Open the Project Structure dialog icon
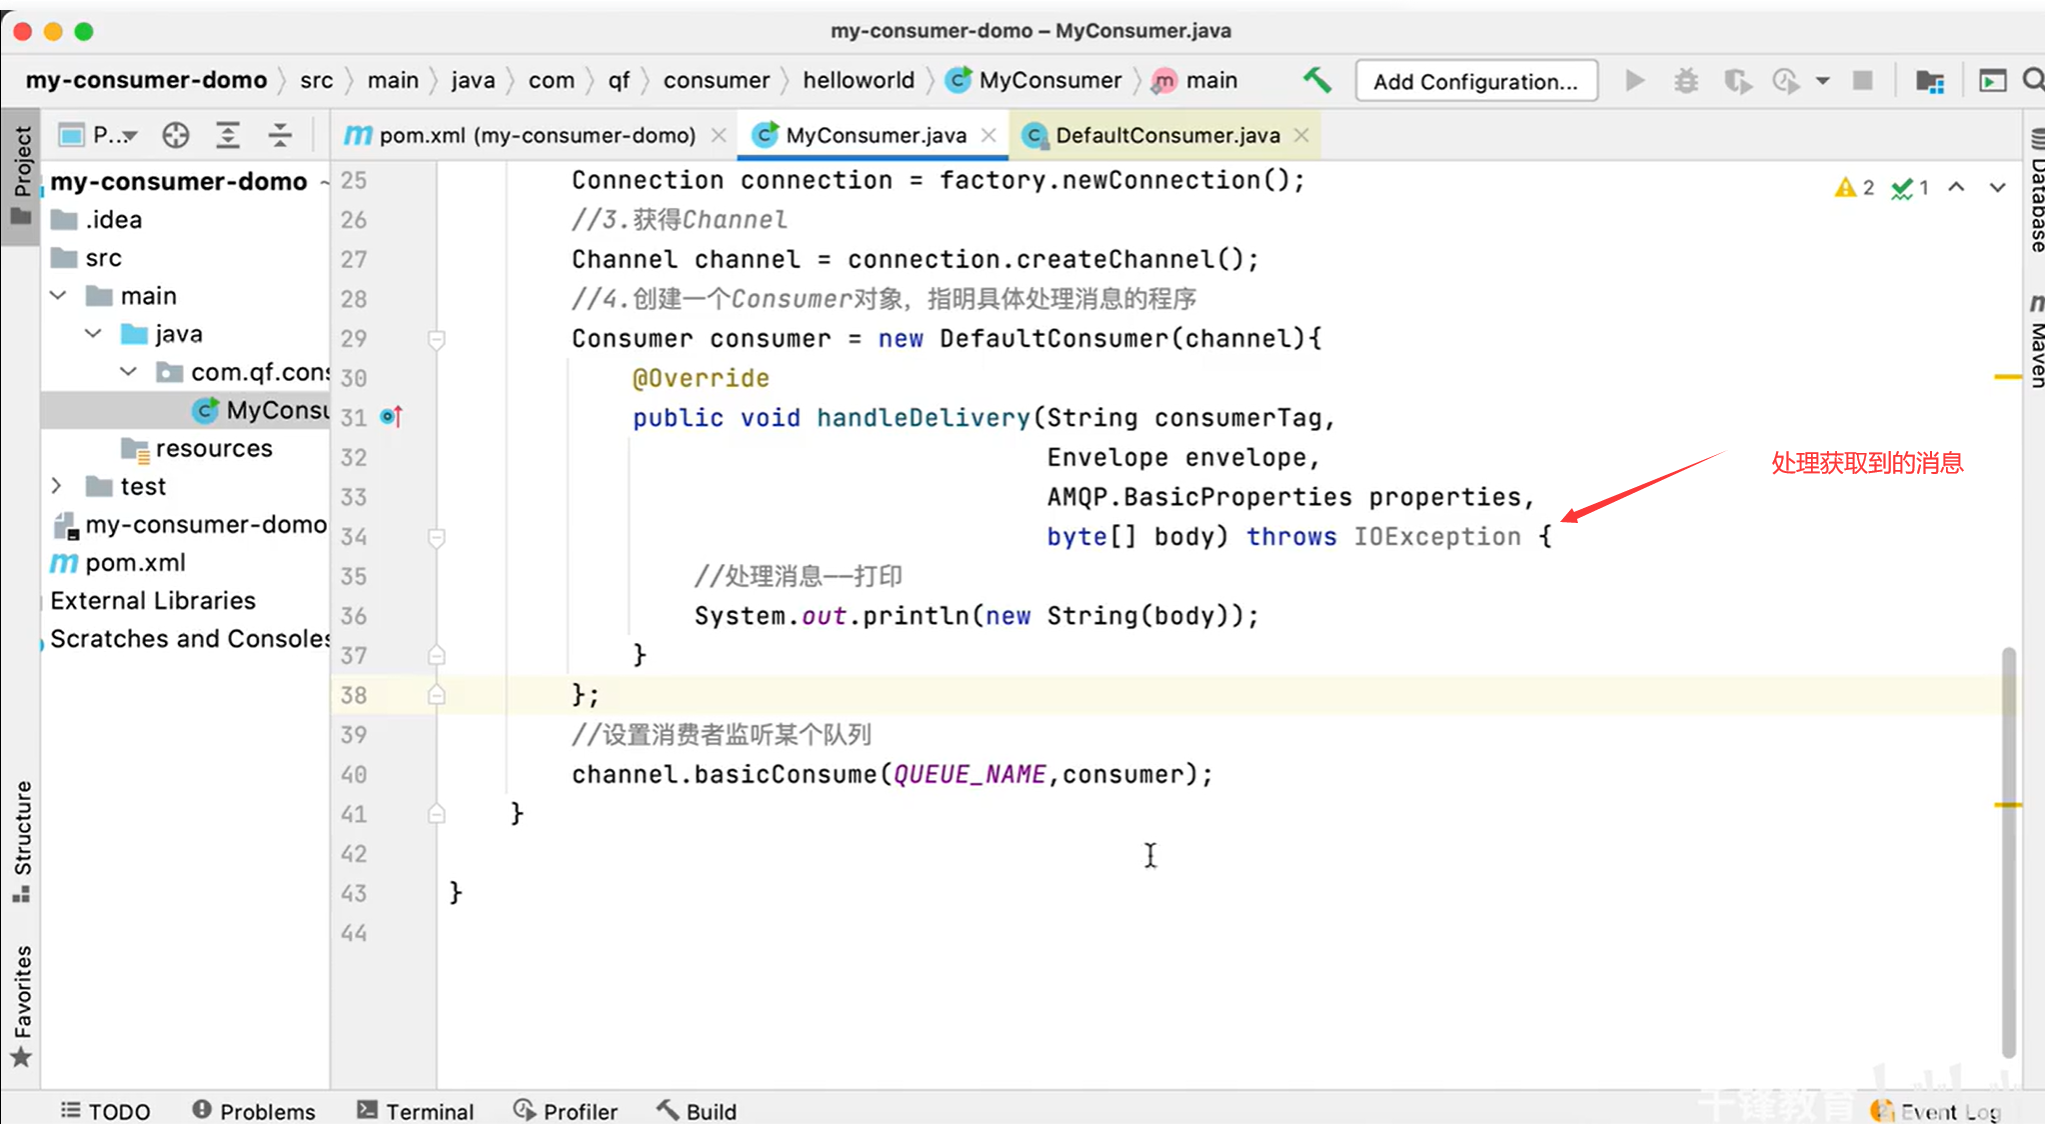The image size is (2045, 1124). point(1929,81)
